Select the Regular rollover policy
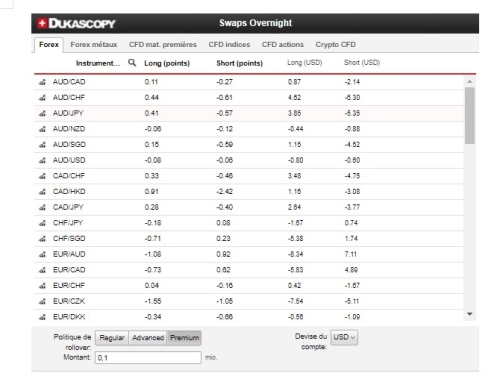This screenshot has height=379, width=500. (112, 338)
